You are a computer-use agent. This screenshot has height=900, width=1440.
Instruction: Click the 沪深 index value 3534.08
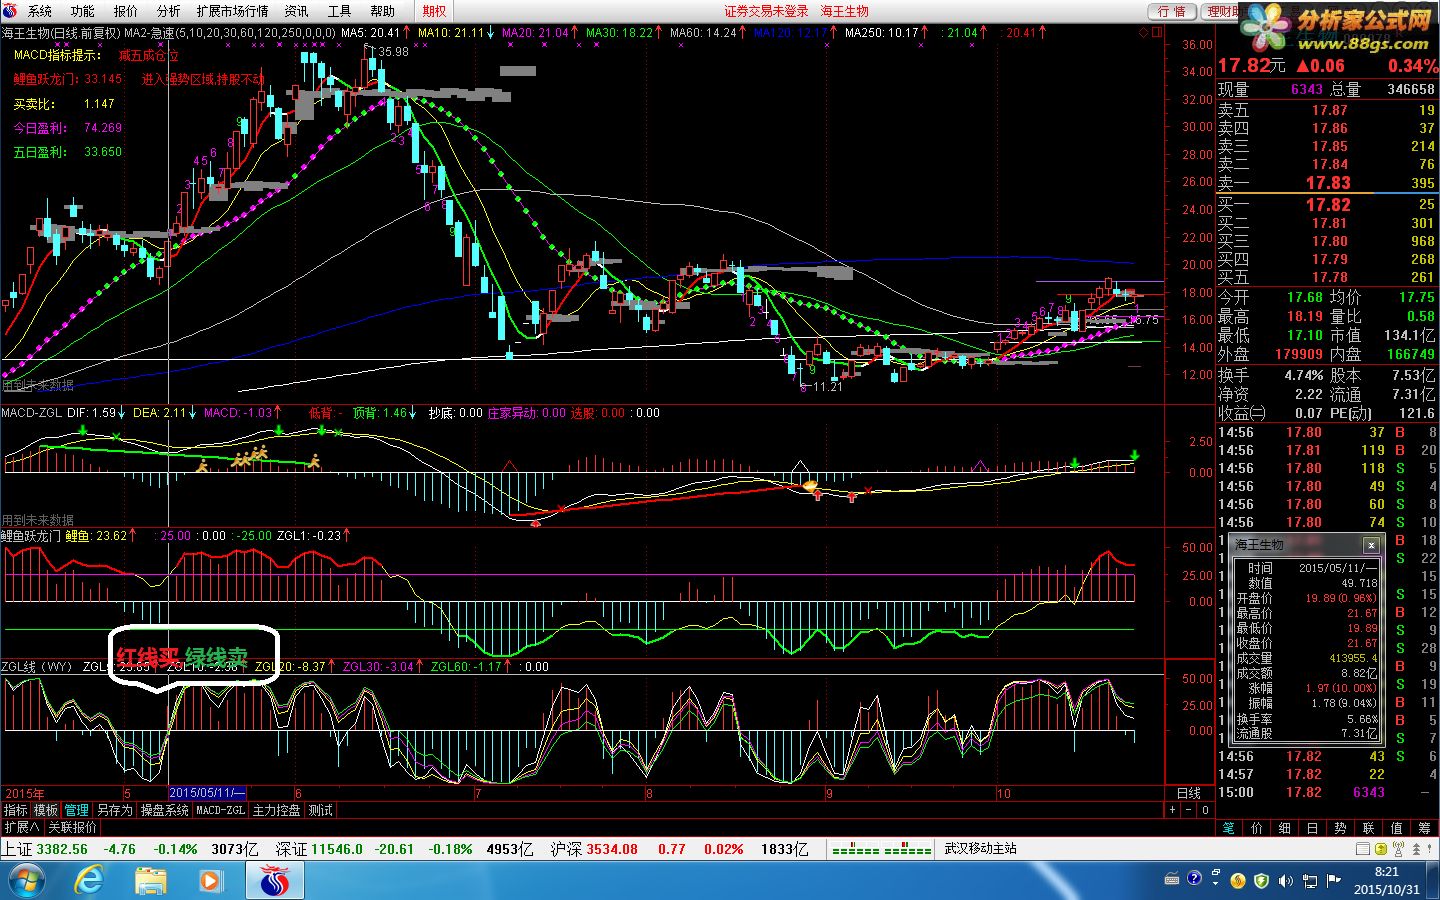(612, 849)
